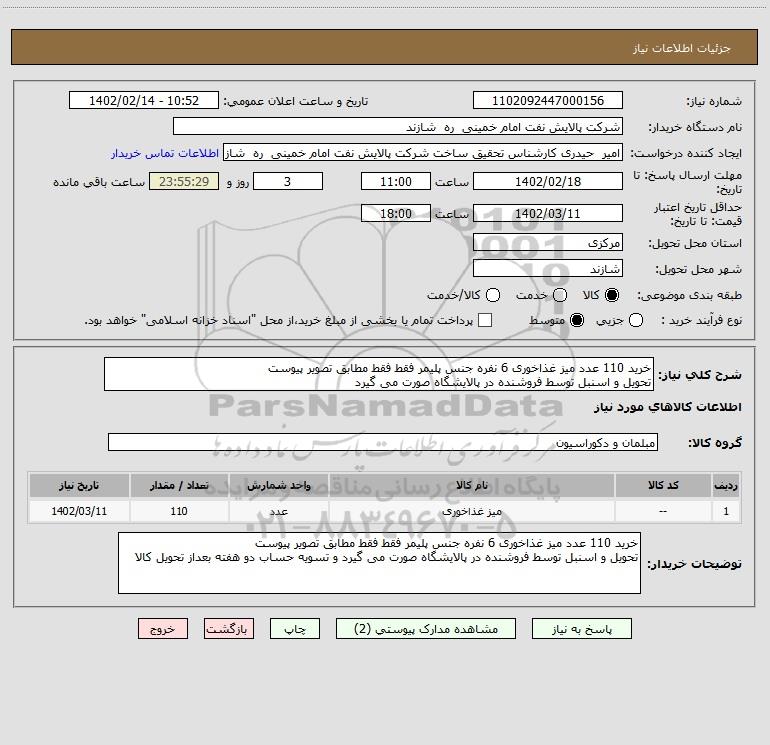
Task: Click the واحد شمارش column header
Action: pyautogui.click(x=278, y=485)
